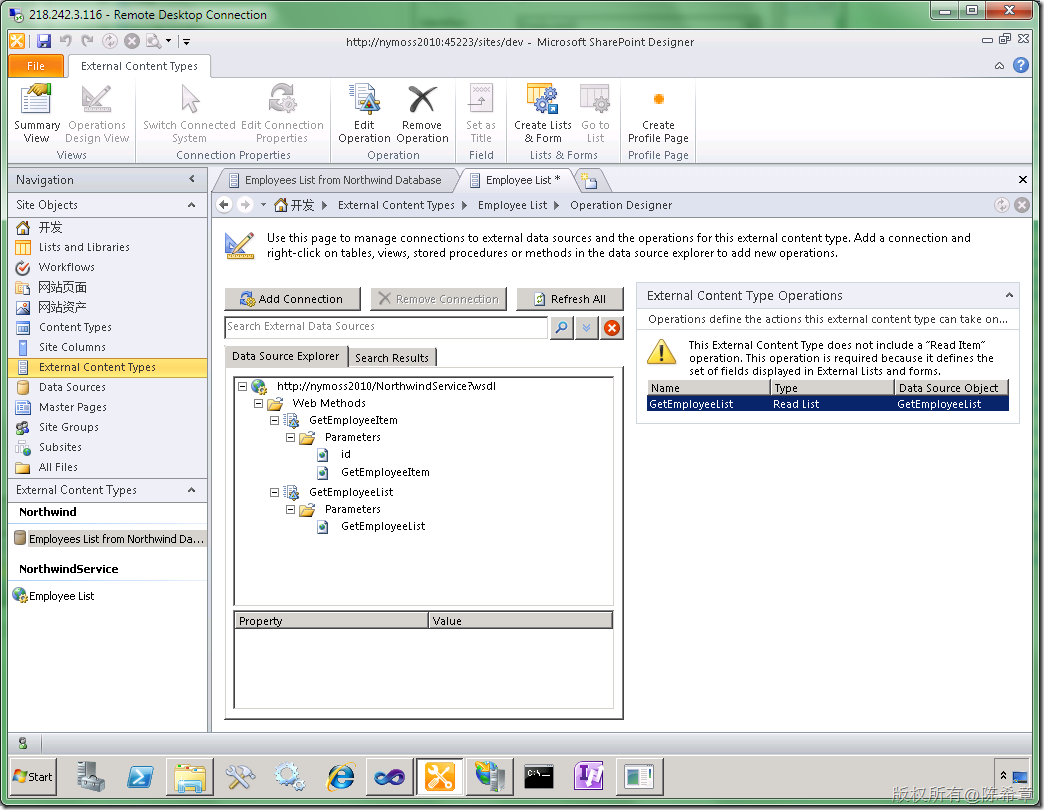The height and width of the screenshot is (810, 1044).
Task: Click External Content Types breadcrumb link
Action: point(396,205)
